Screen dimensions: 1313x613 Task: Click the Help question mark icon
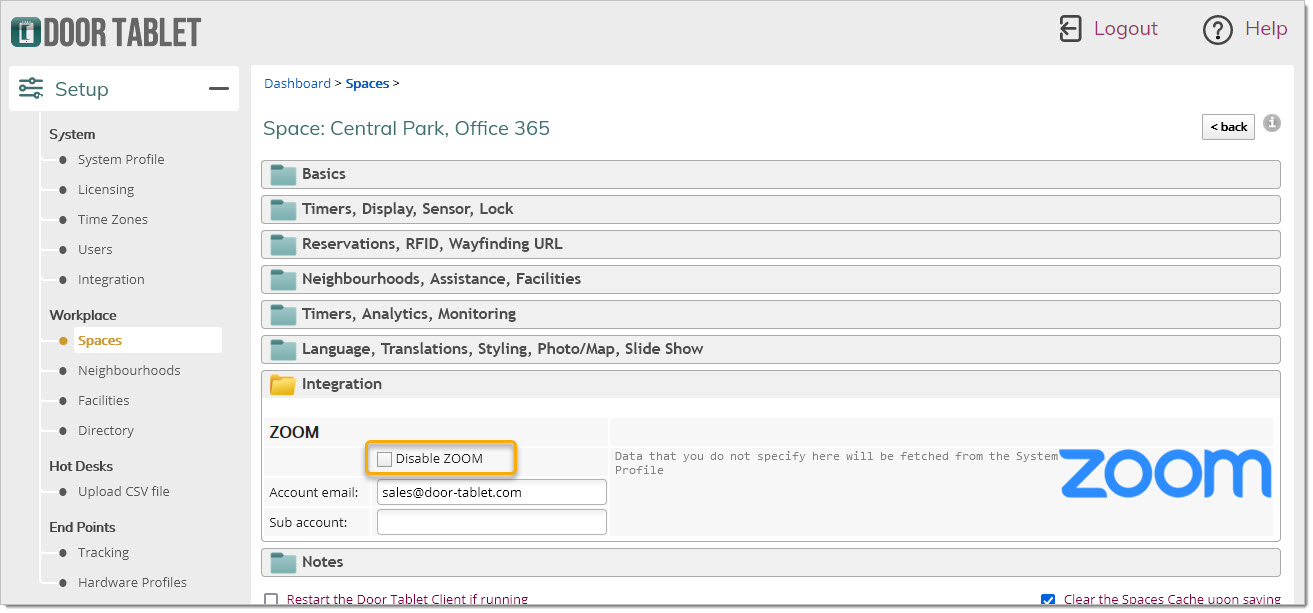click(x=1217, y=30)
